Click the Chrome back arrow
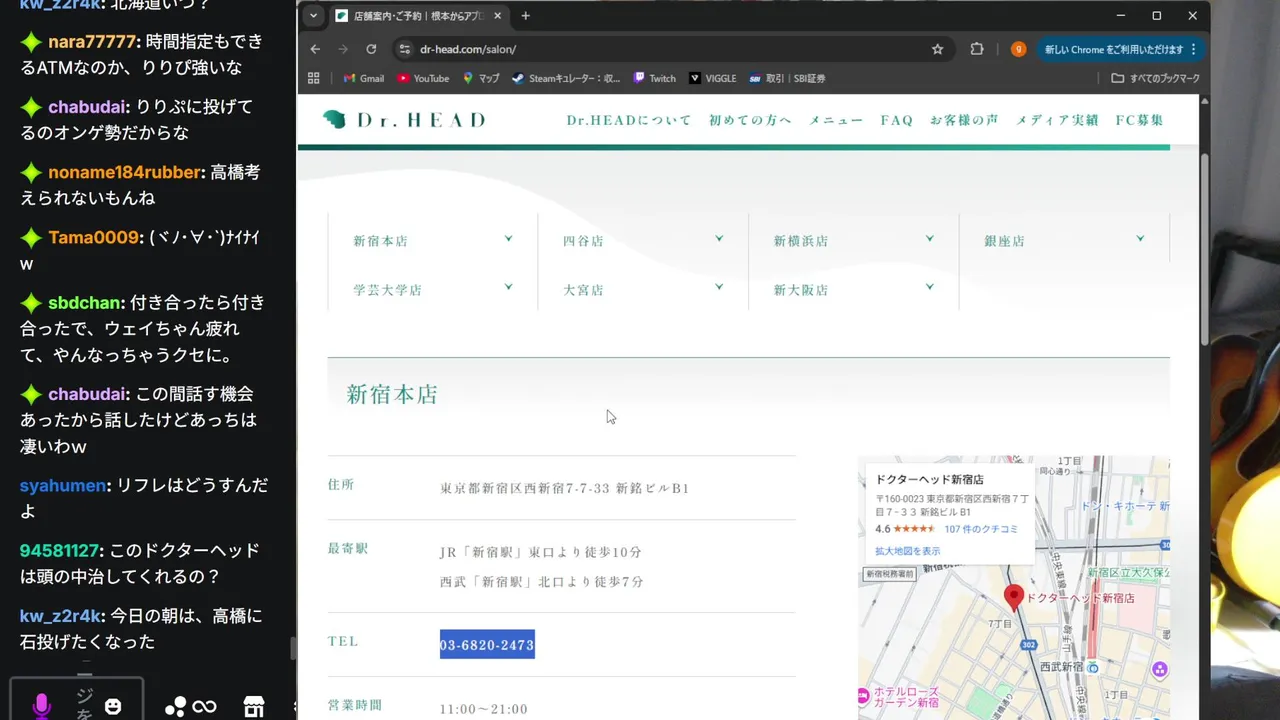Screen dimensions: 1280x720 point(315,49)
